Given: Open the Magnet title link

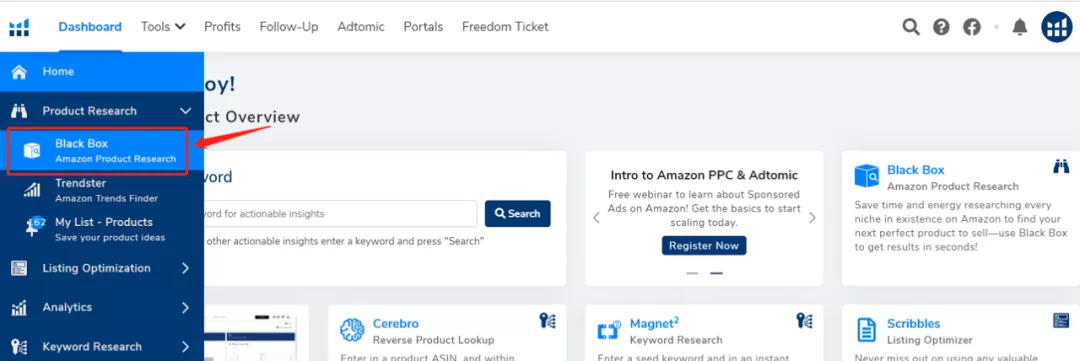Looking at the screenshot, I should [x=654, y=322].
